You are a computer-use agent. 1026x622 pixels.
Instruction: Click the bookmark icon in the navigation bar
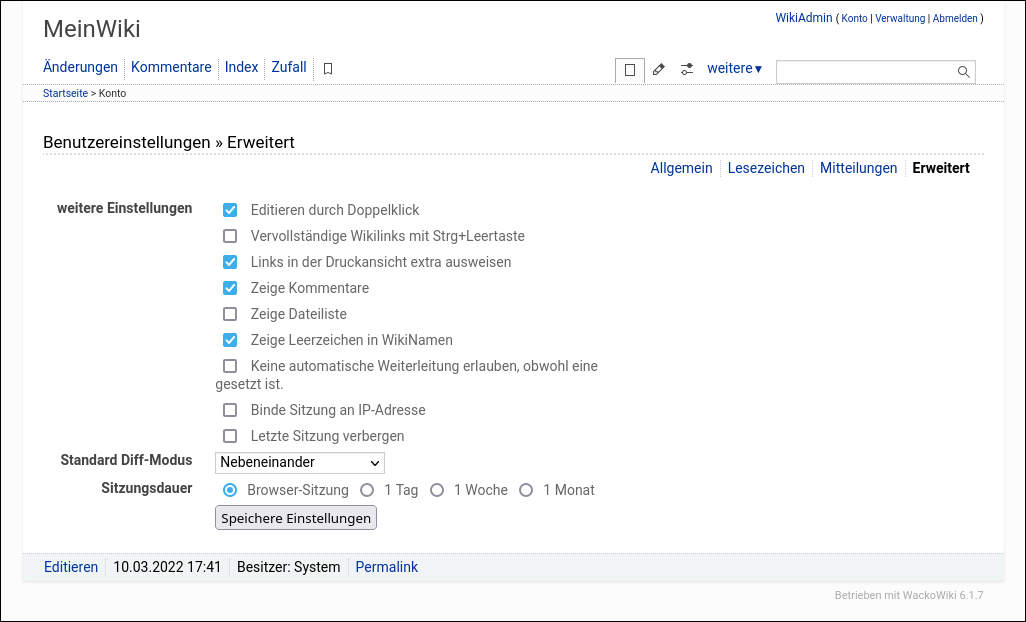point(327,68)
